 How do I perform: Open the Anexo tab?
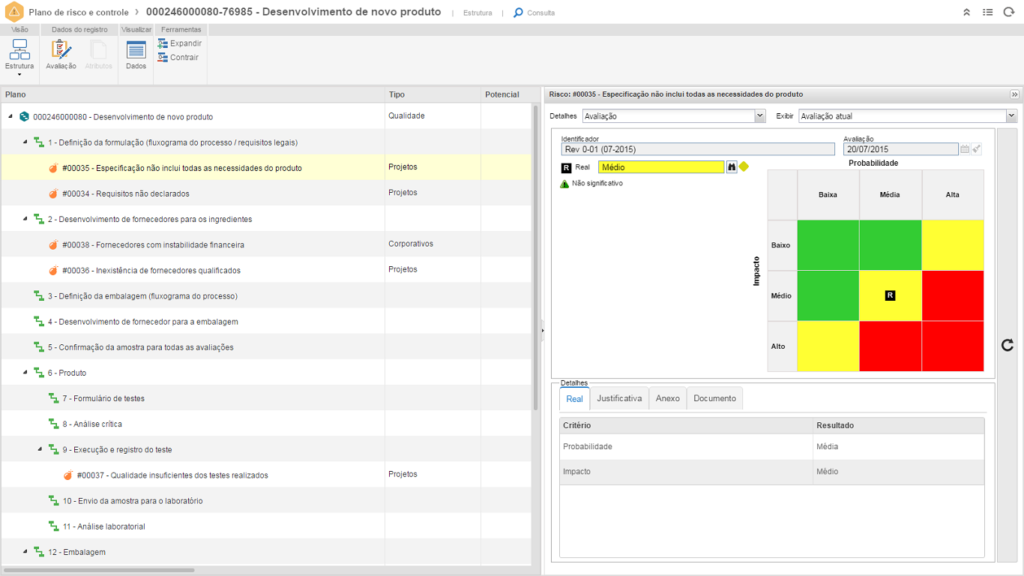667,398
